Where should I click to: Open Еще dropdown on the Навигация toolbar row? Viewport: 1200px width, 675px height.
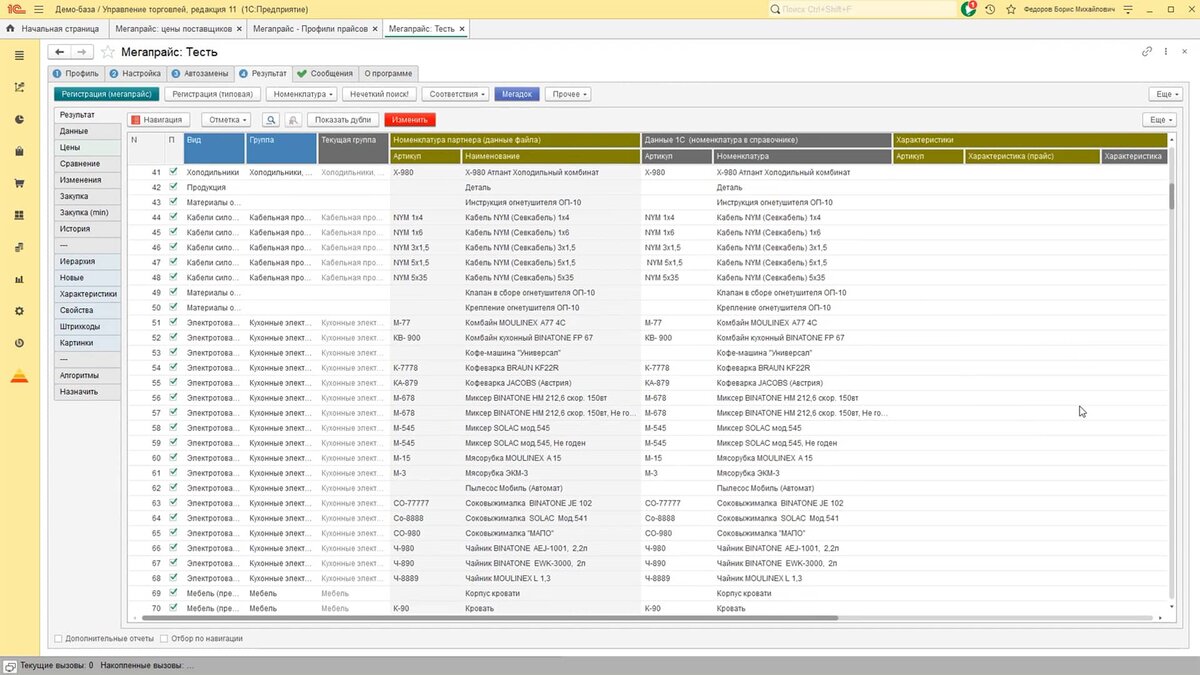[x=1158, y=119]
